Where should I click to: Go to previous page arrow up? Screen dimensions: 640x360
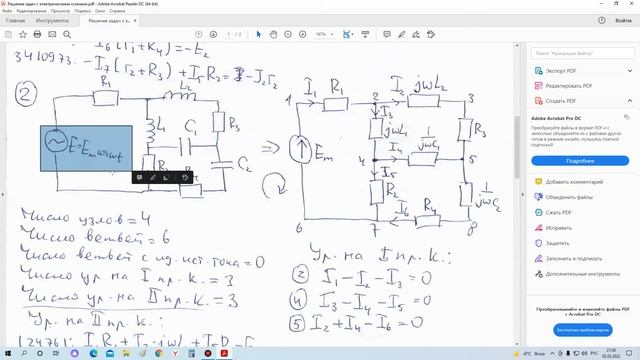(x=198, y=35)
